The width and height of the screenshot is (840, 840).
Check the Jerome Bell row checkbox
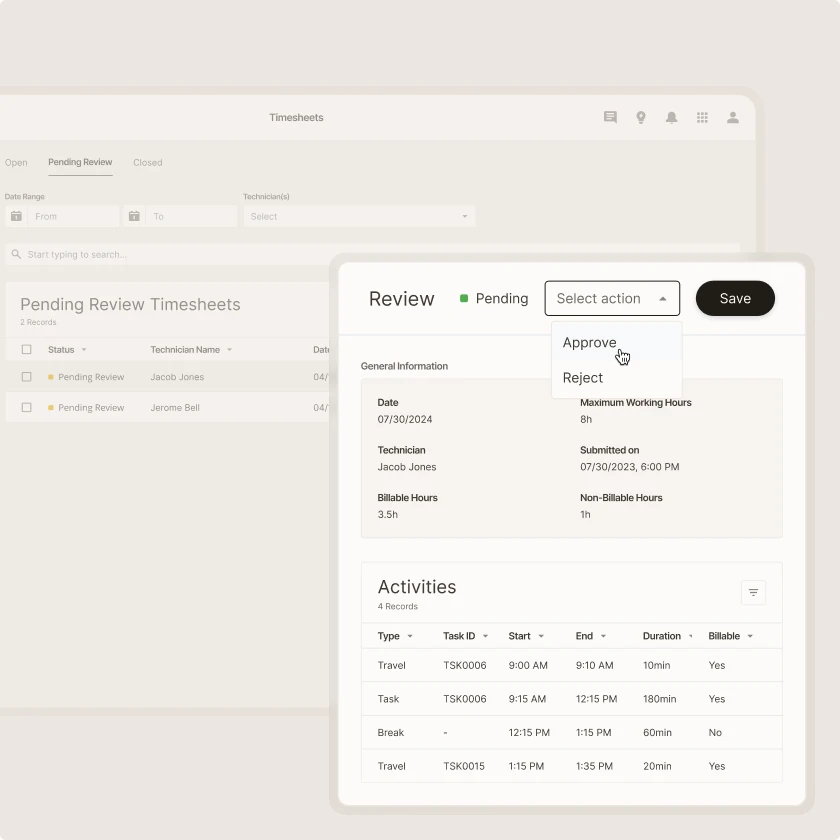point(26,407)
